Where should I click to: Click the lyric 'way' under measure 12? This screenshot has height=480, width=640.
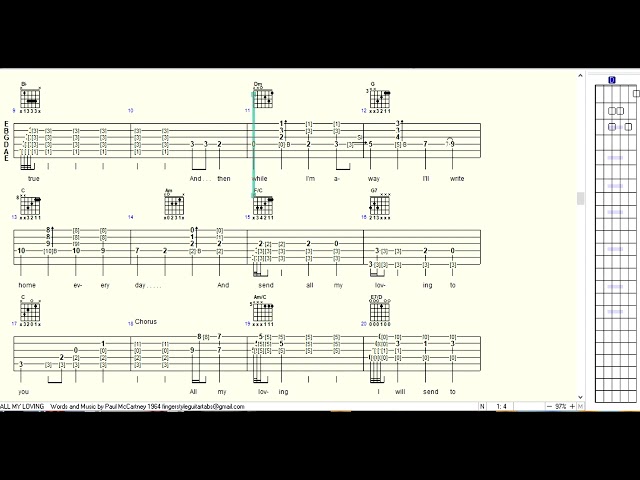click(x=373, y=179)
